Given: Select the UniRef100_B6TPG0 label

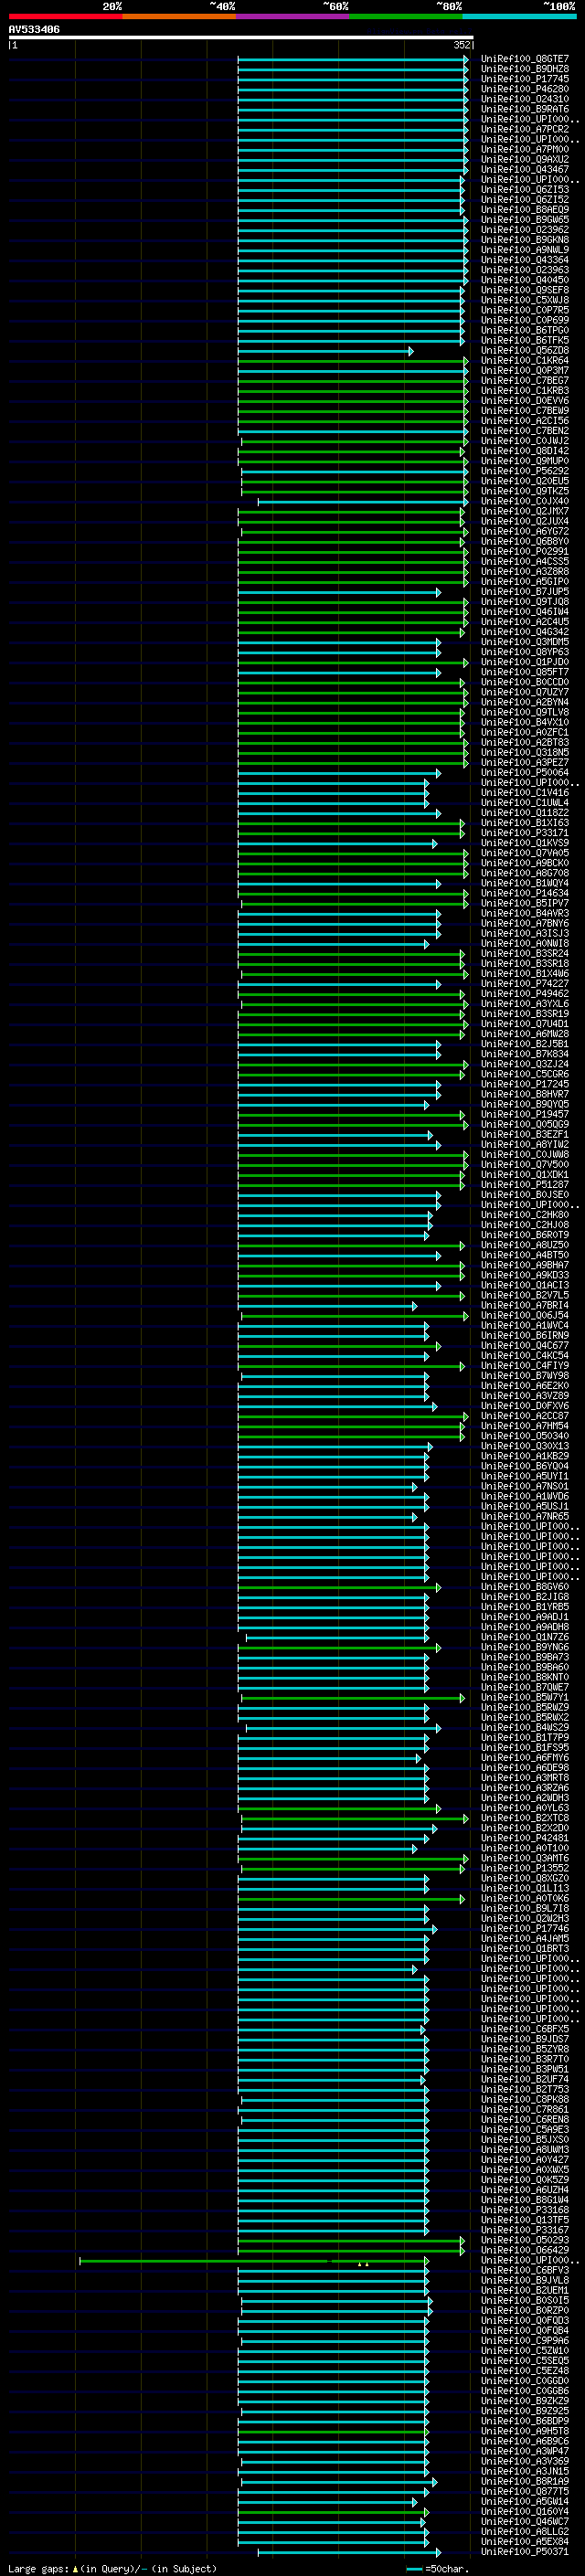Looking at the screenshot, I should (525, 330).
